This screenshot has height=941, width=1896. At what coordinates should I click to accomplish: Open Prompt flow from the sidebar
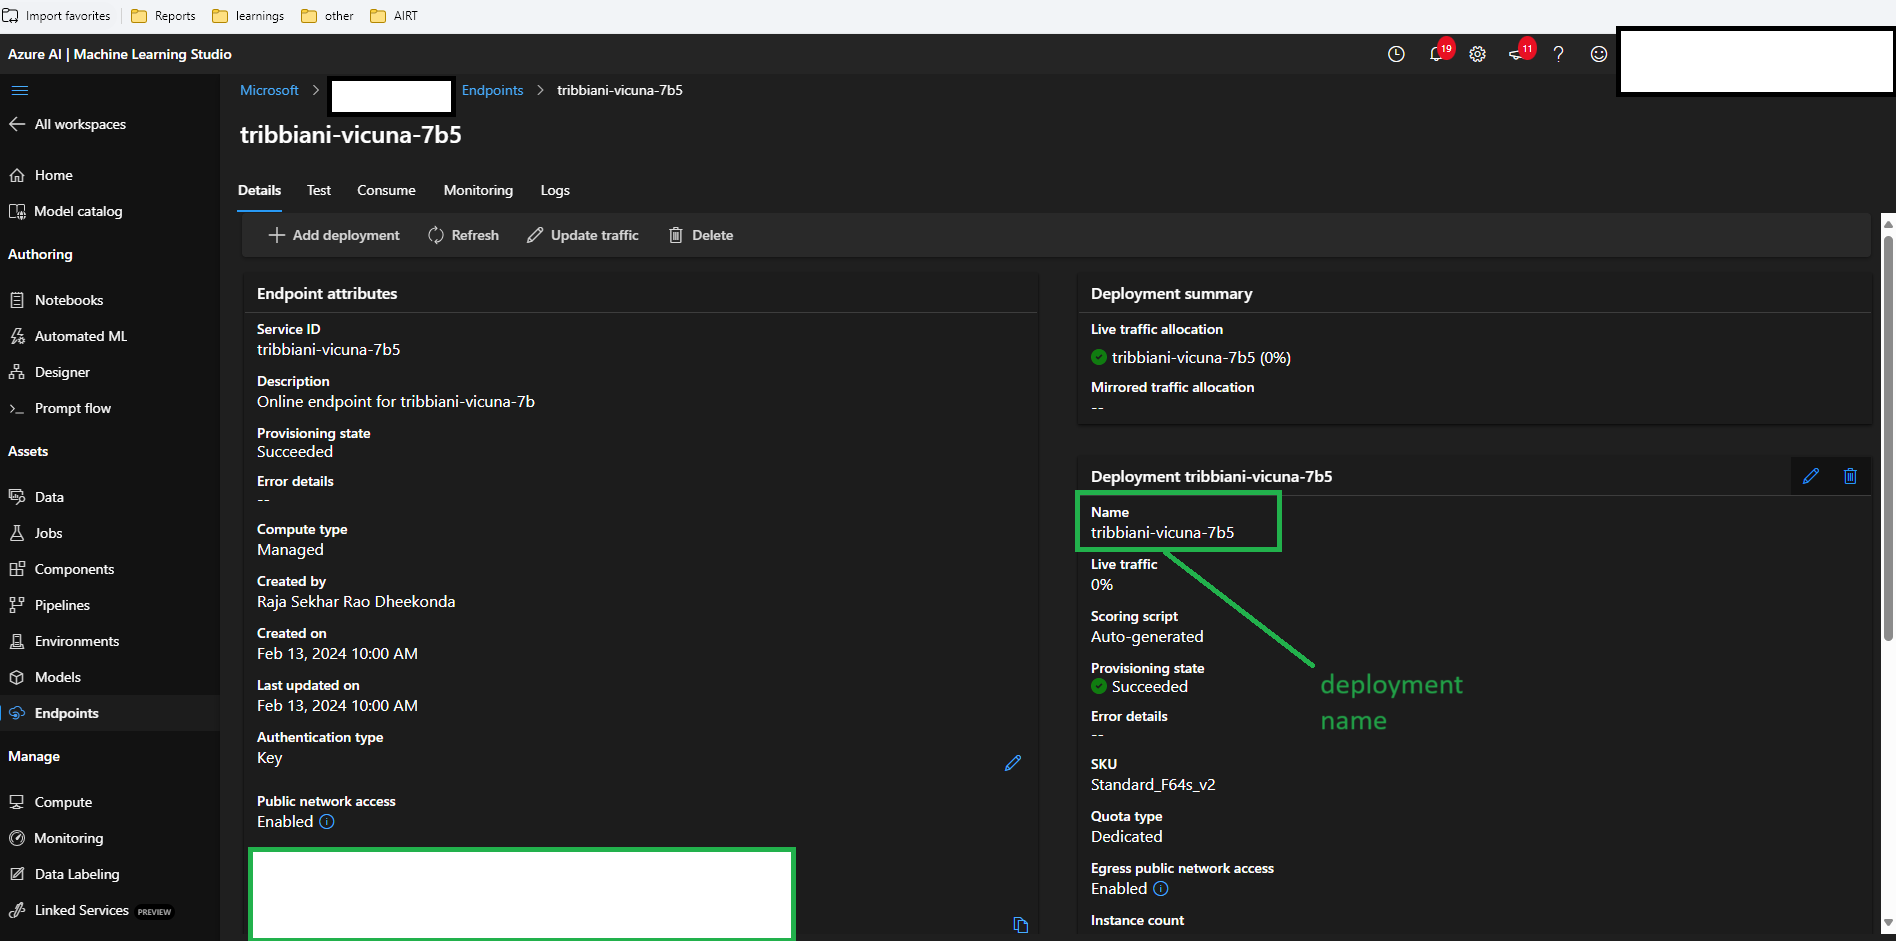point(72,408)
